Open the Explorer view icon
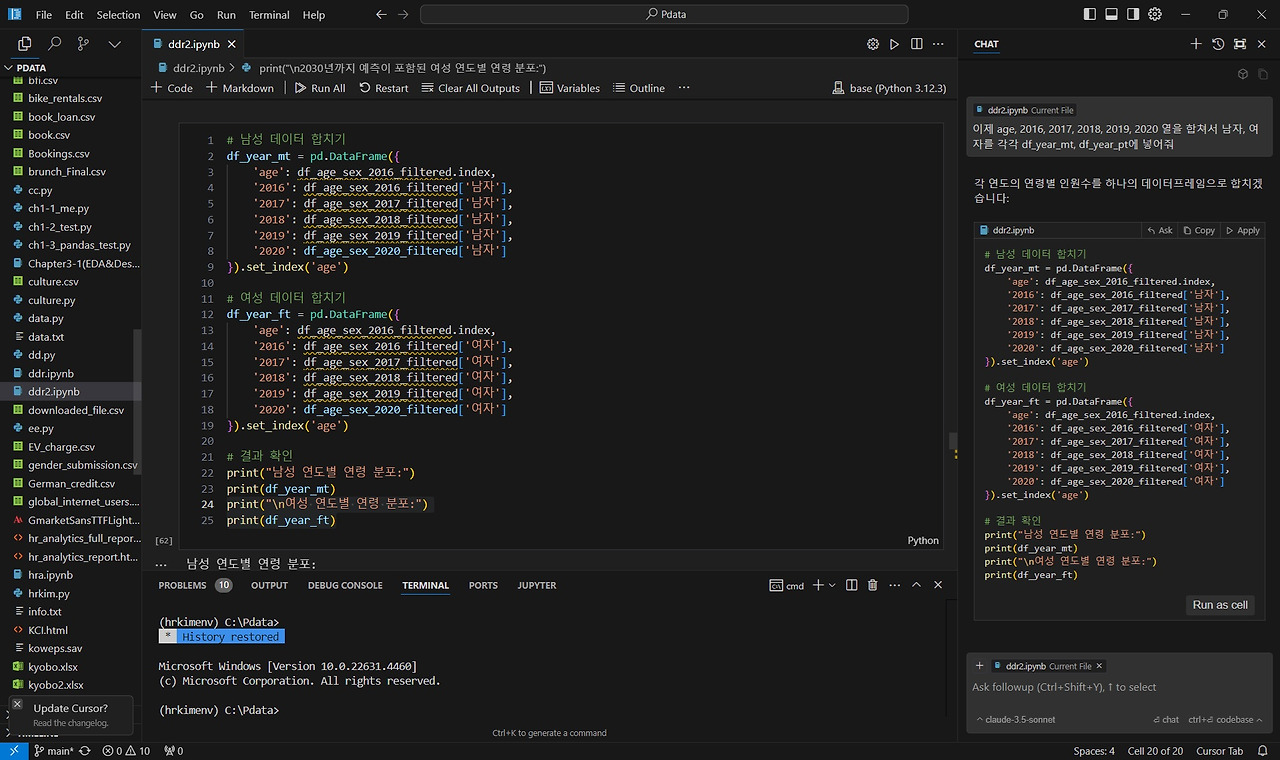Image resolution: width=1280 pixels, height=760 pixels. click(25, 44)
